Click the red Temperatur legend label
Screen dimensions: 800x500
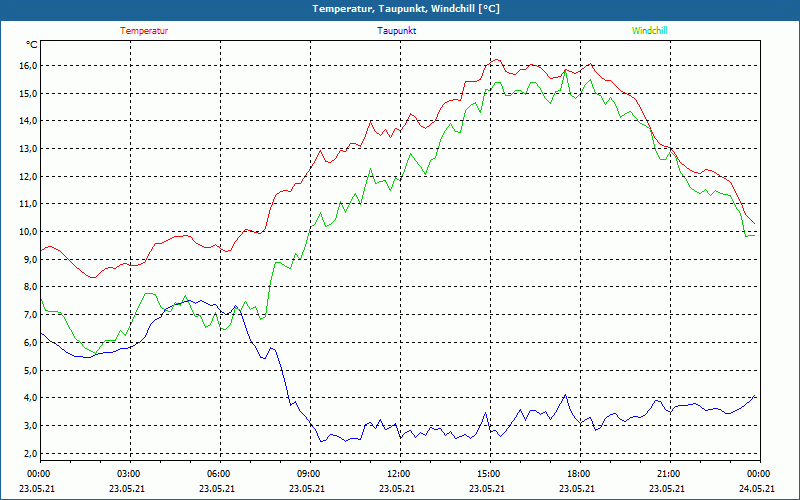[x=144, y=31]
